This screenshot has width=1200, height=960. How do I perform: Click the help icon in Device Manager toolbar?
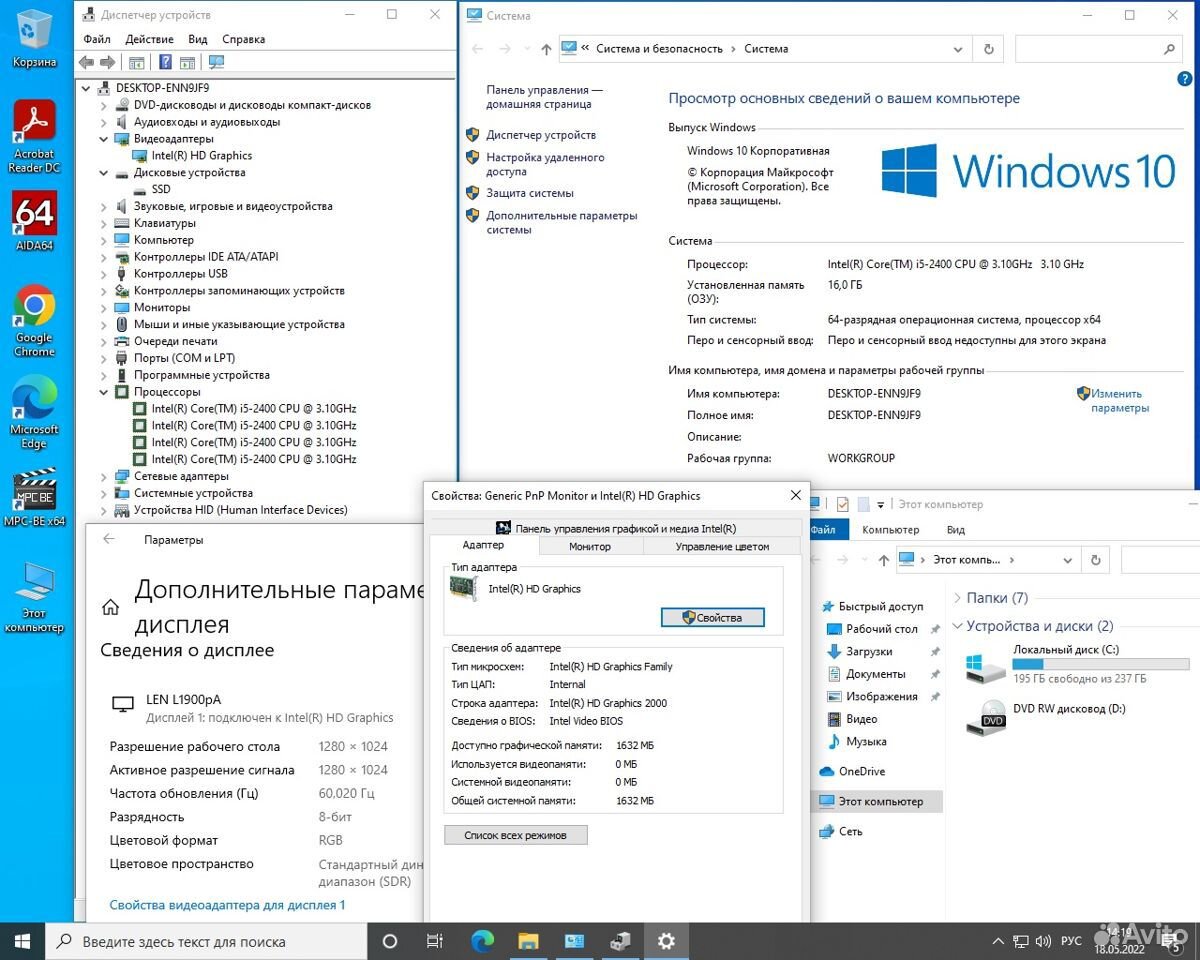[x=166, y=62]
